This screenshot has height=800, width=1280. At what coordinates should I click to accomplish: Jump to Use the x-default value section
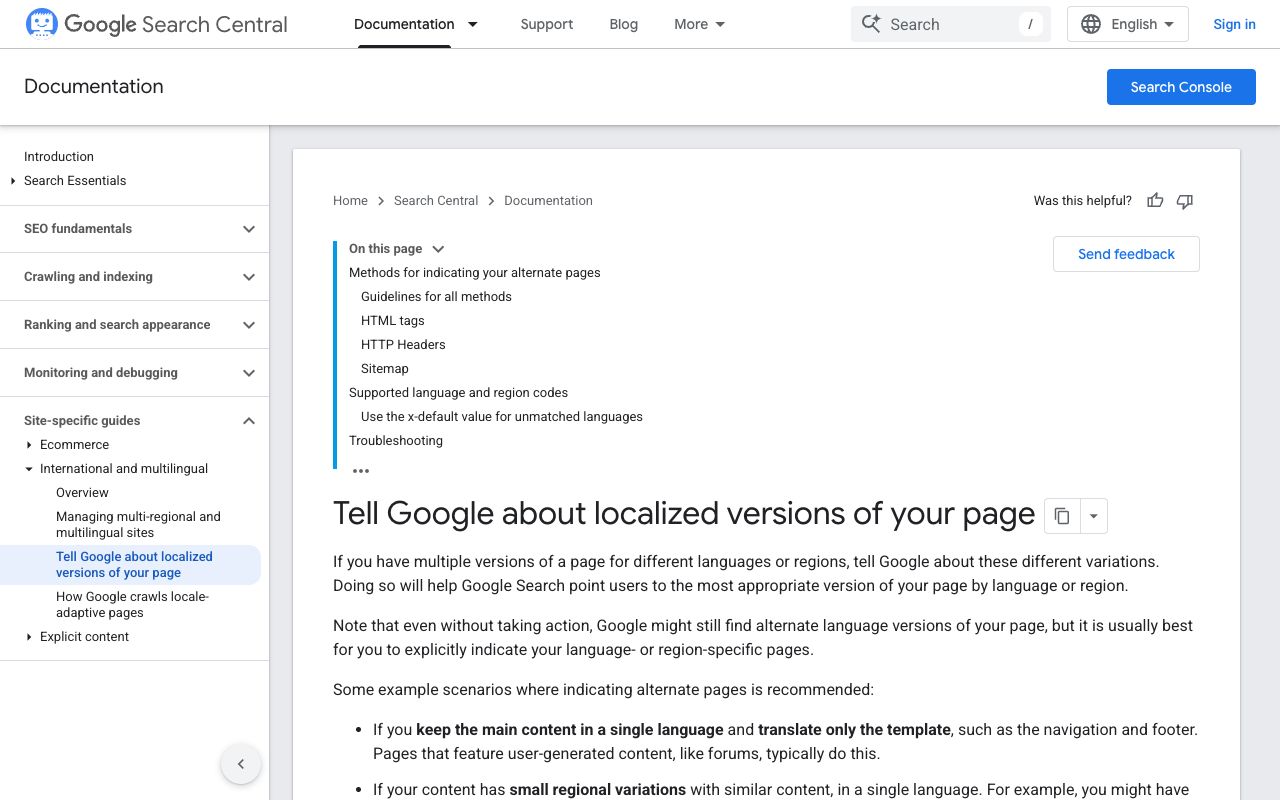coord(501,417)
